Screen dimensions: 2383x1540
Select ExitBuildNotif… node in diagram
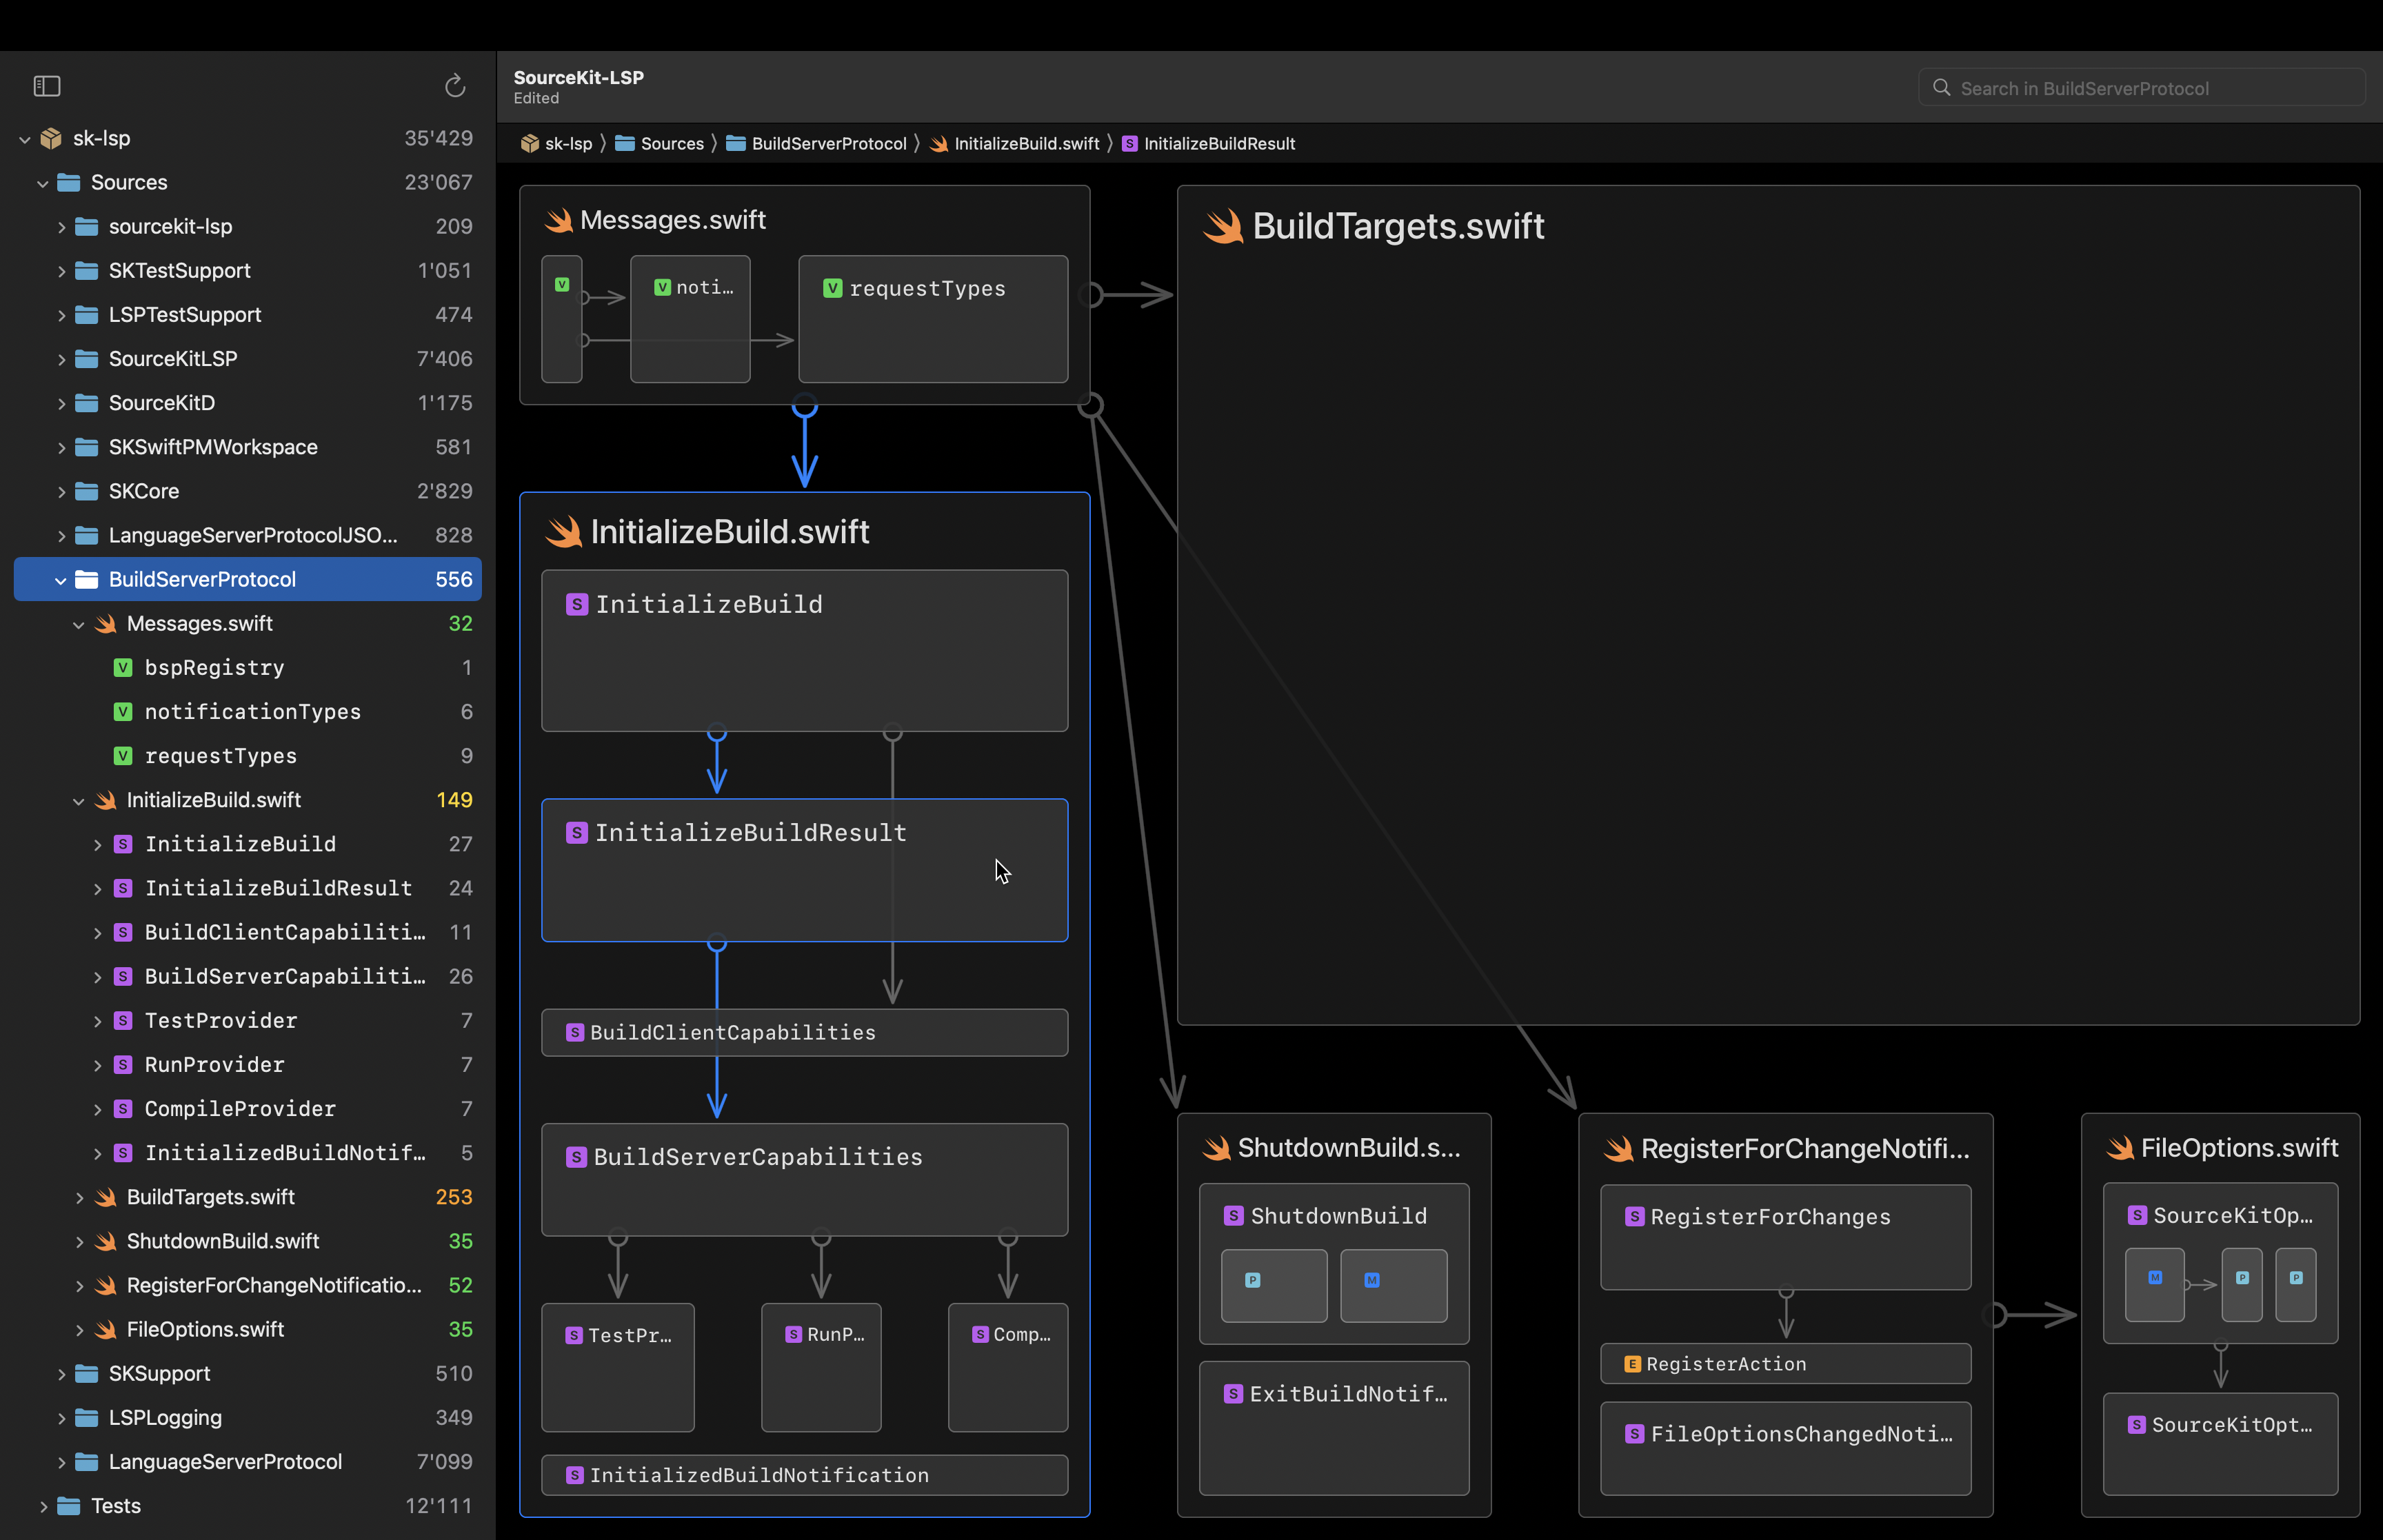coord(1334,1428)
